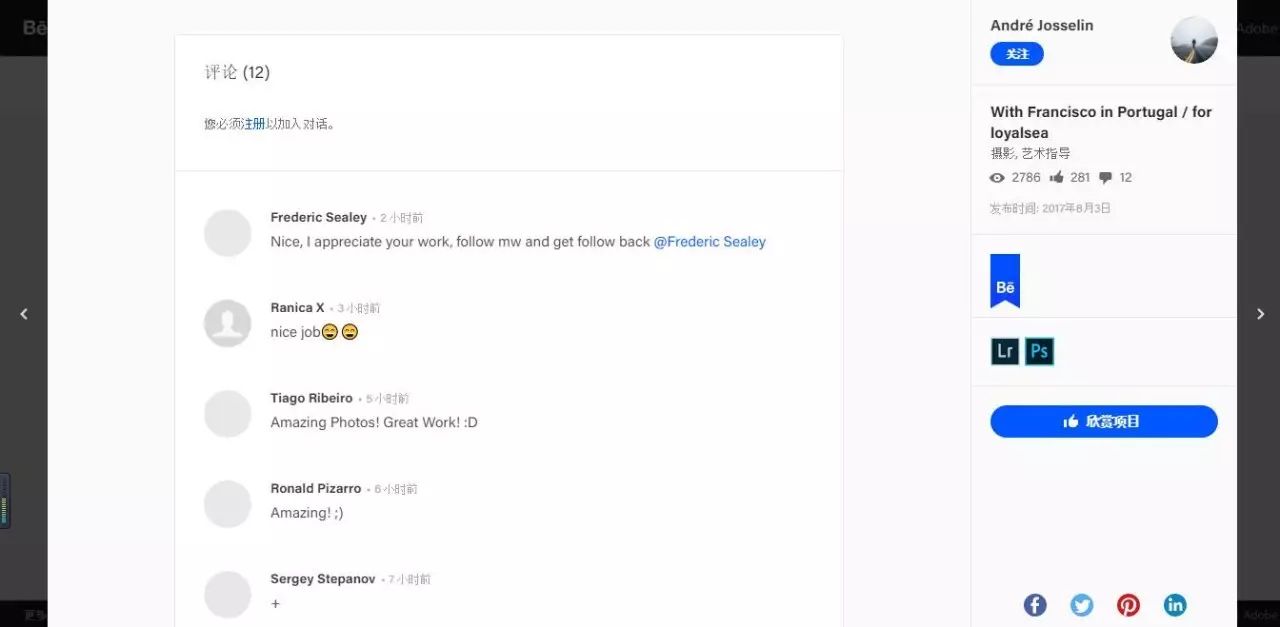Open Ronald Pizarro commenter name
Image resolution: width=1280 pixels, height=627 pixels.
coord(316,488)
